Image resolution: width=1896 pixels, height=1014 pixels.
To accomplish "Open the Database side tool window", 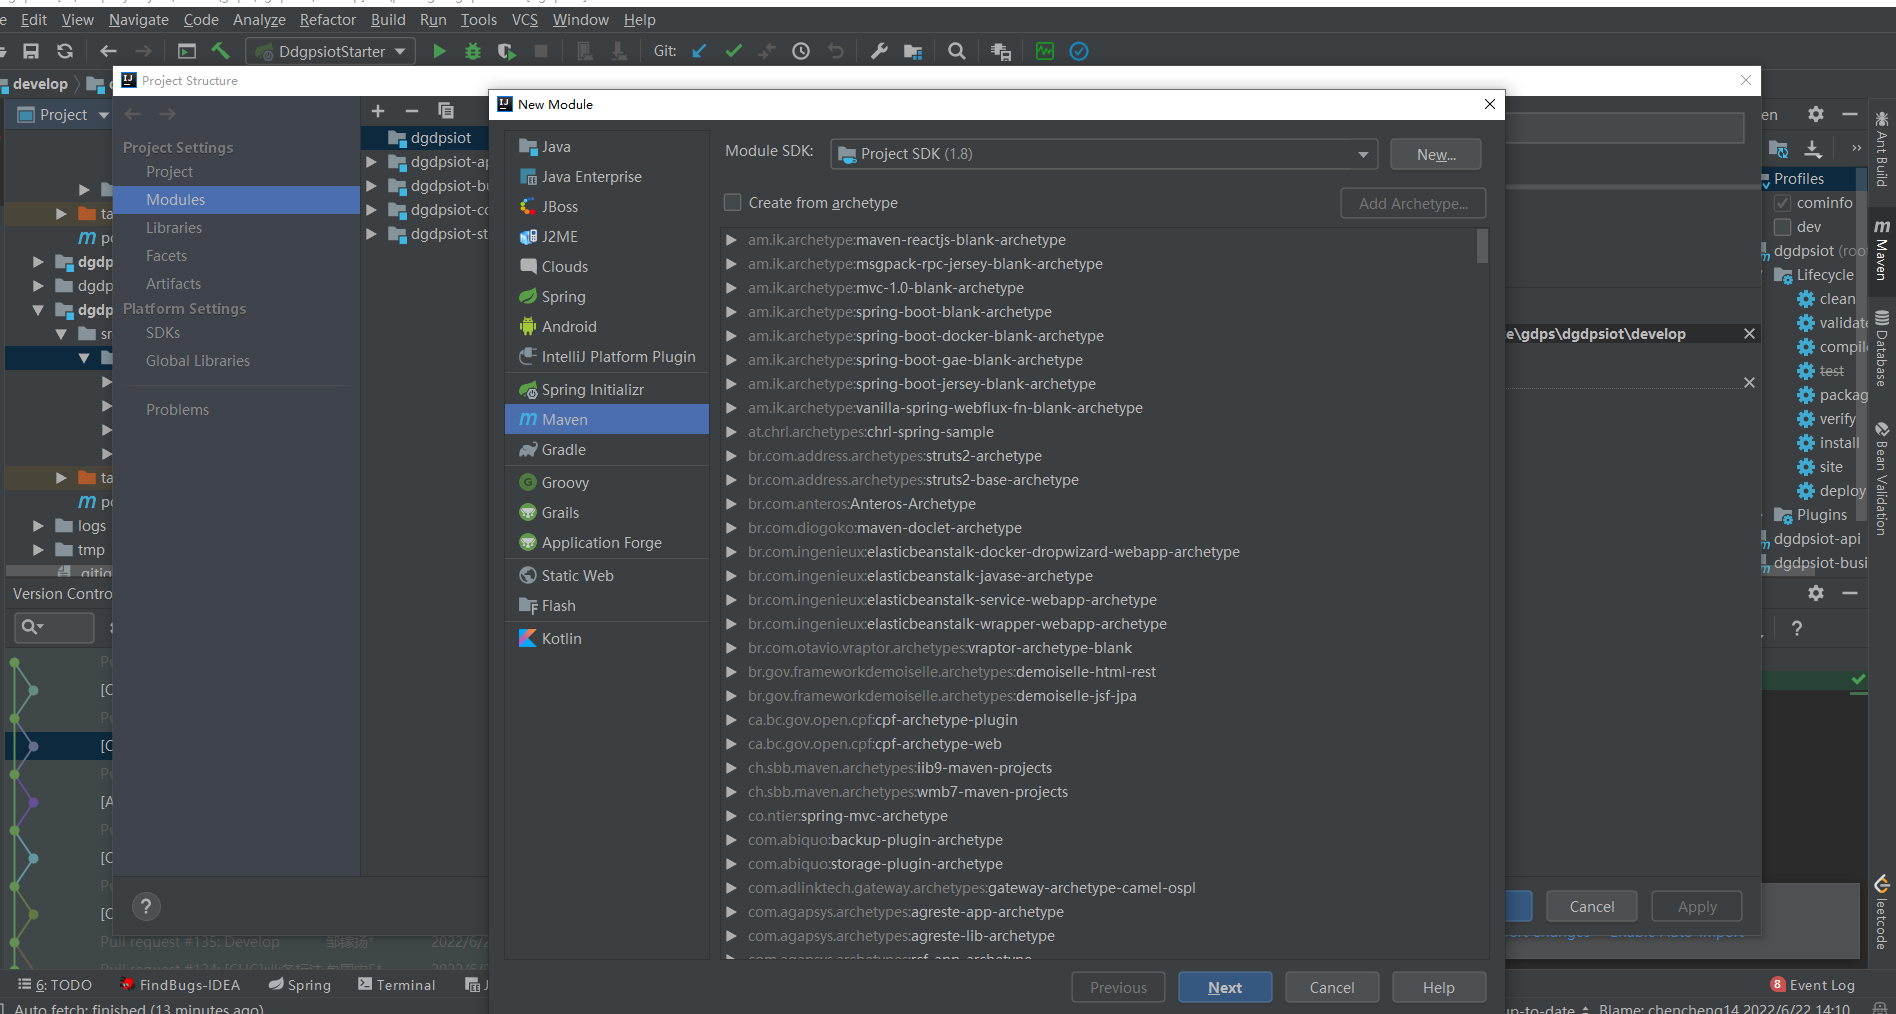I will tap(1881, 347).
